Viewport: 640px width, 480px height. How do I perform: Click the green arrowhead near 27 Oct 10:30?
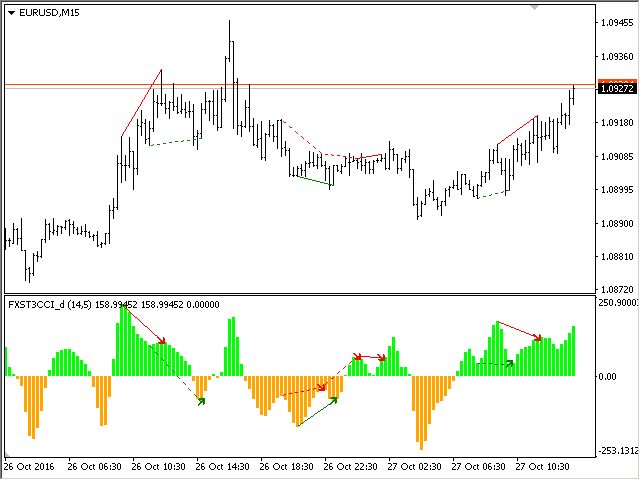tap(509, 363)
